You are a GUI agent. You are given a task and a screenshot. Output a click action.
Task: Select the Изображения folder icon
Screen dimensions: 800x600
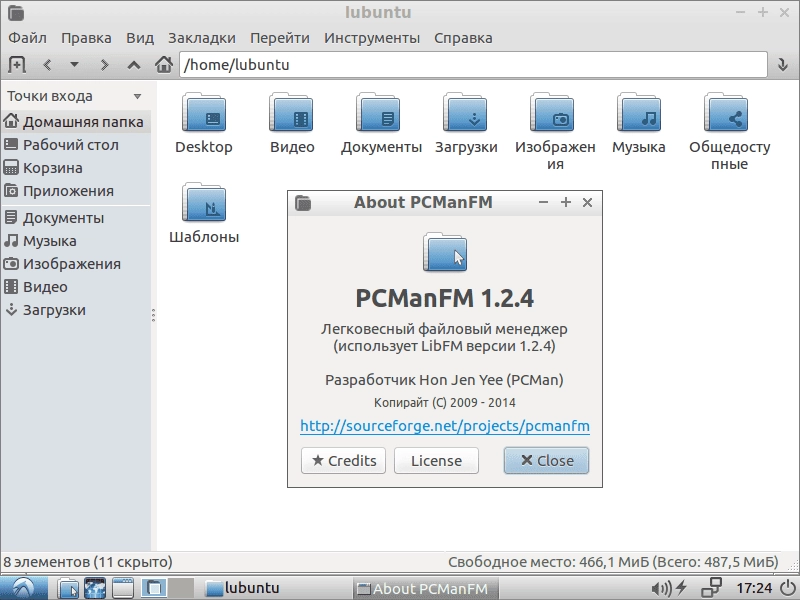point(552,113)
